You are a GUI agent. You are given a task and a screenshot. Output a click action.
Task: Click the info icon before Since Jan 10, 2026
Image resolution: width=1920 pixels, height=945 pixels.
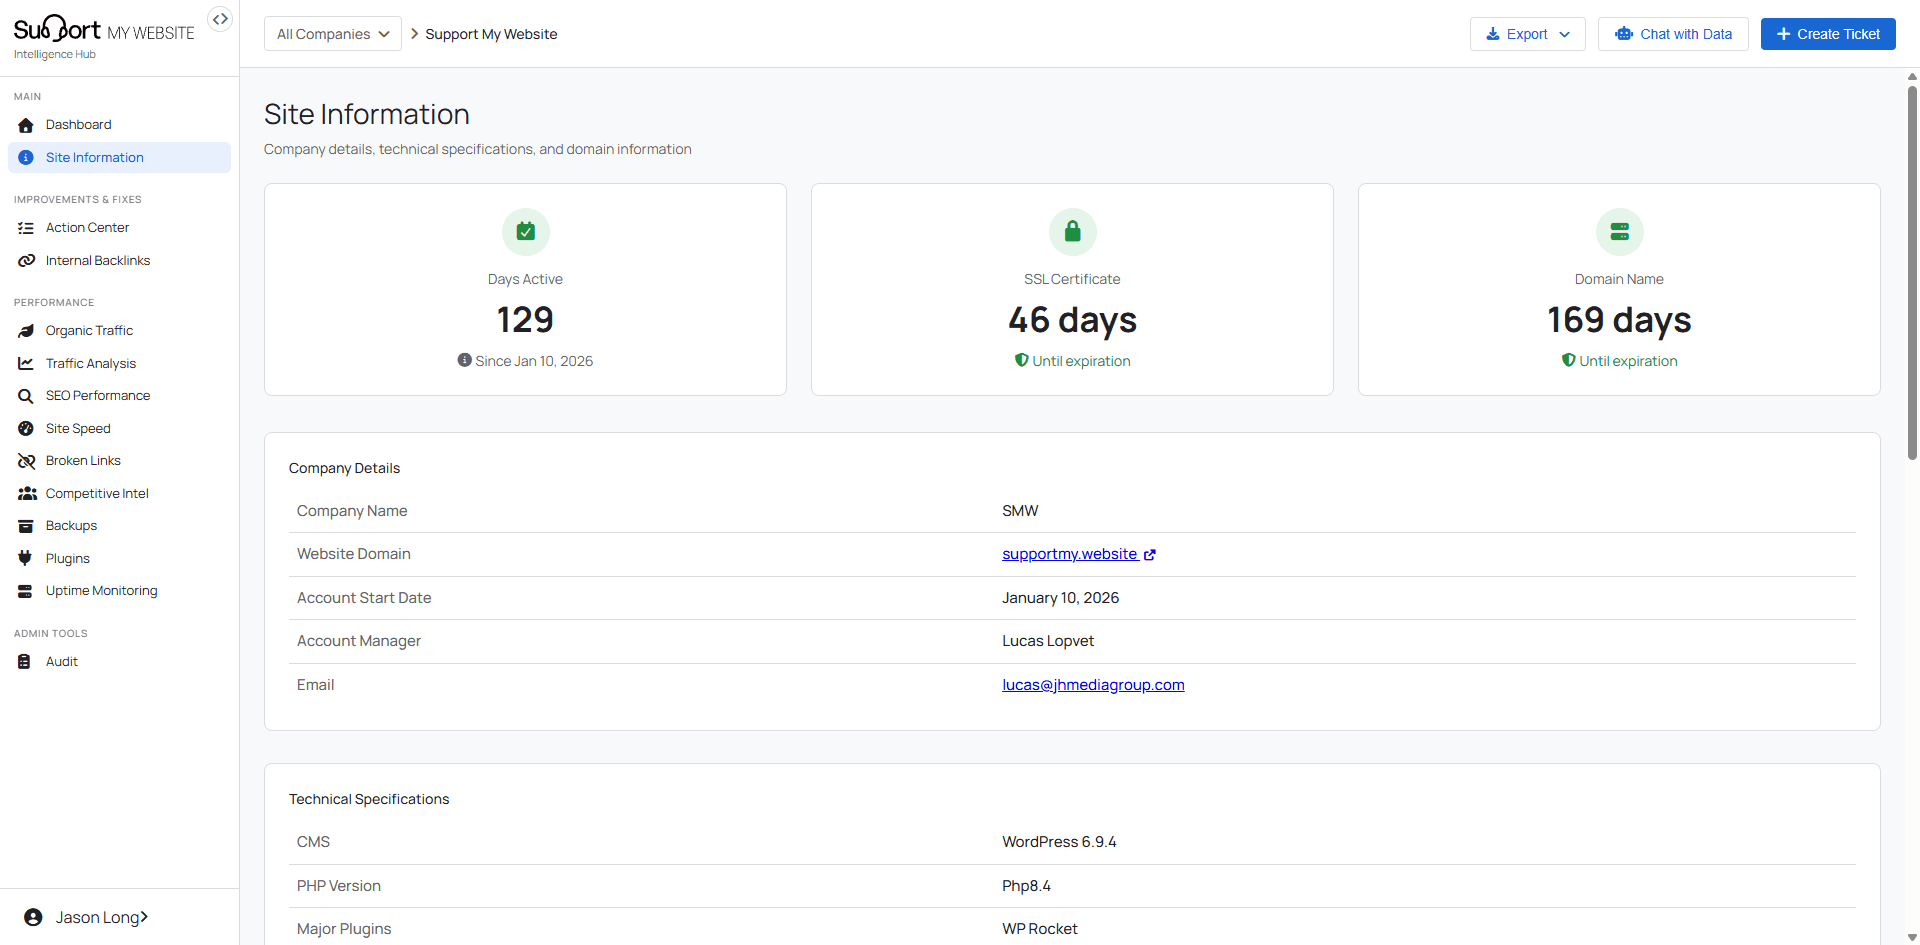click(464, 360)
